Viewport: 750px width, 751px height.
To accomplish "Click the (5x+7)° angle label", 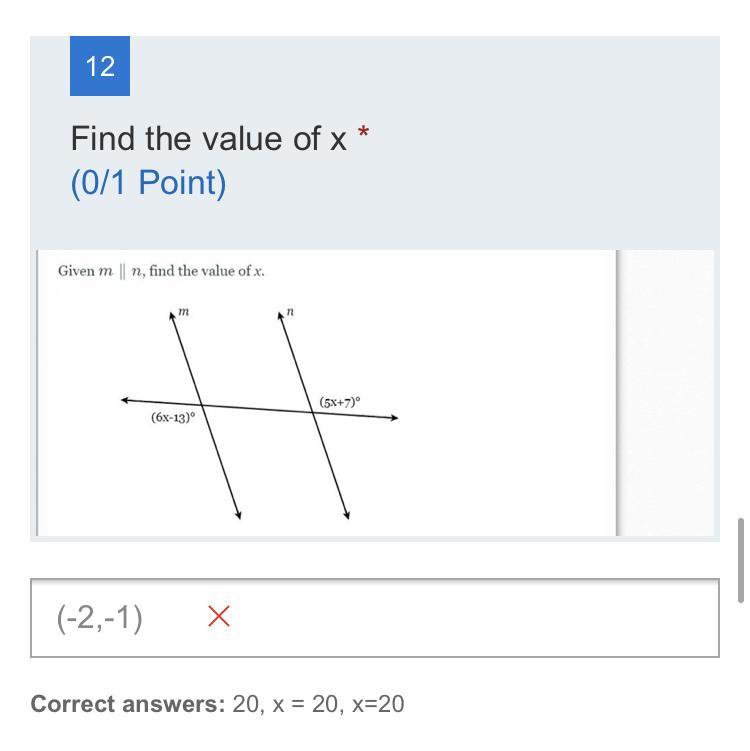I will coord(340,402).
